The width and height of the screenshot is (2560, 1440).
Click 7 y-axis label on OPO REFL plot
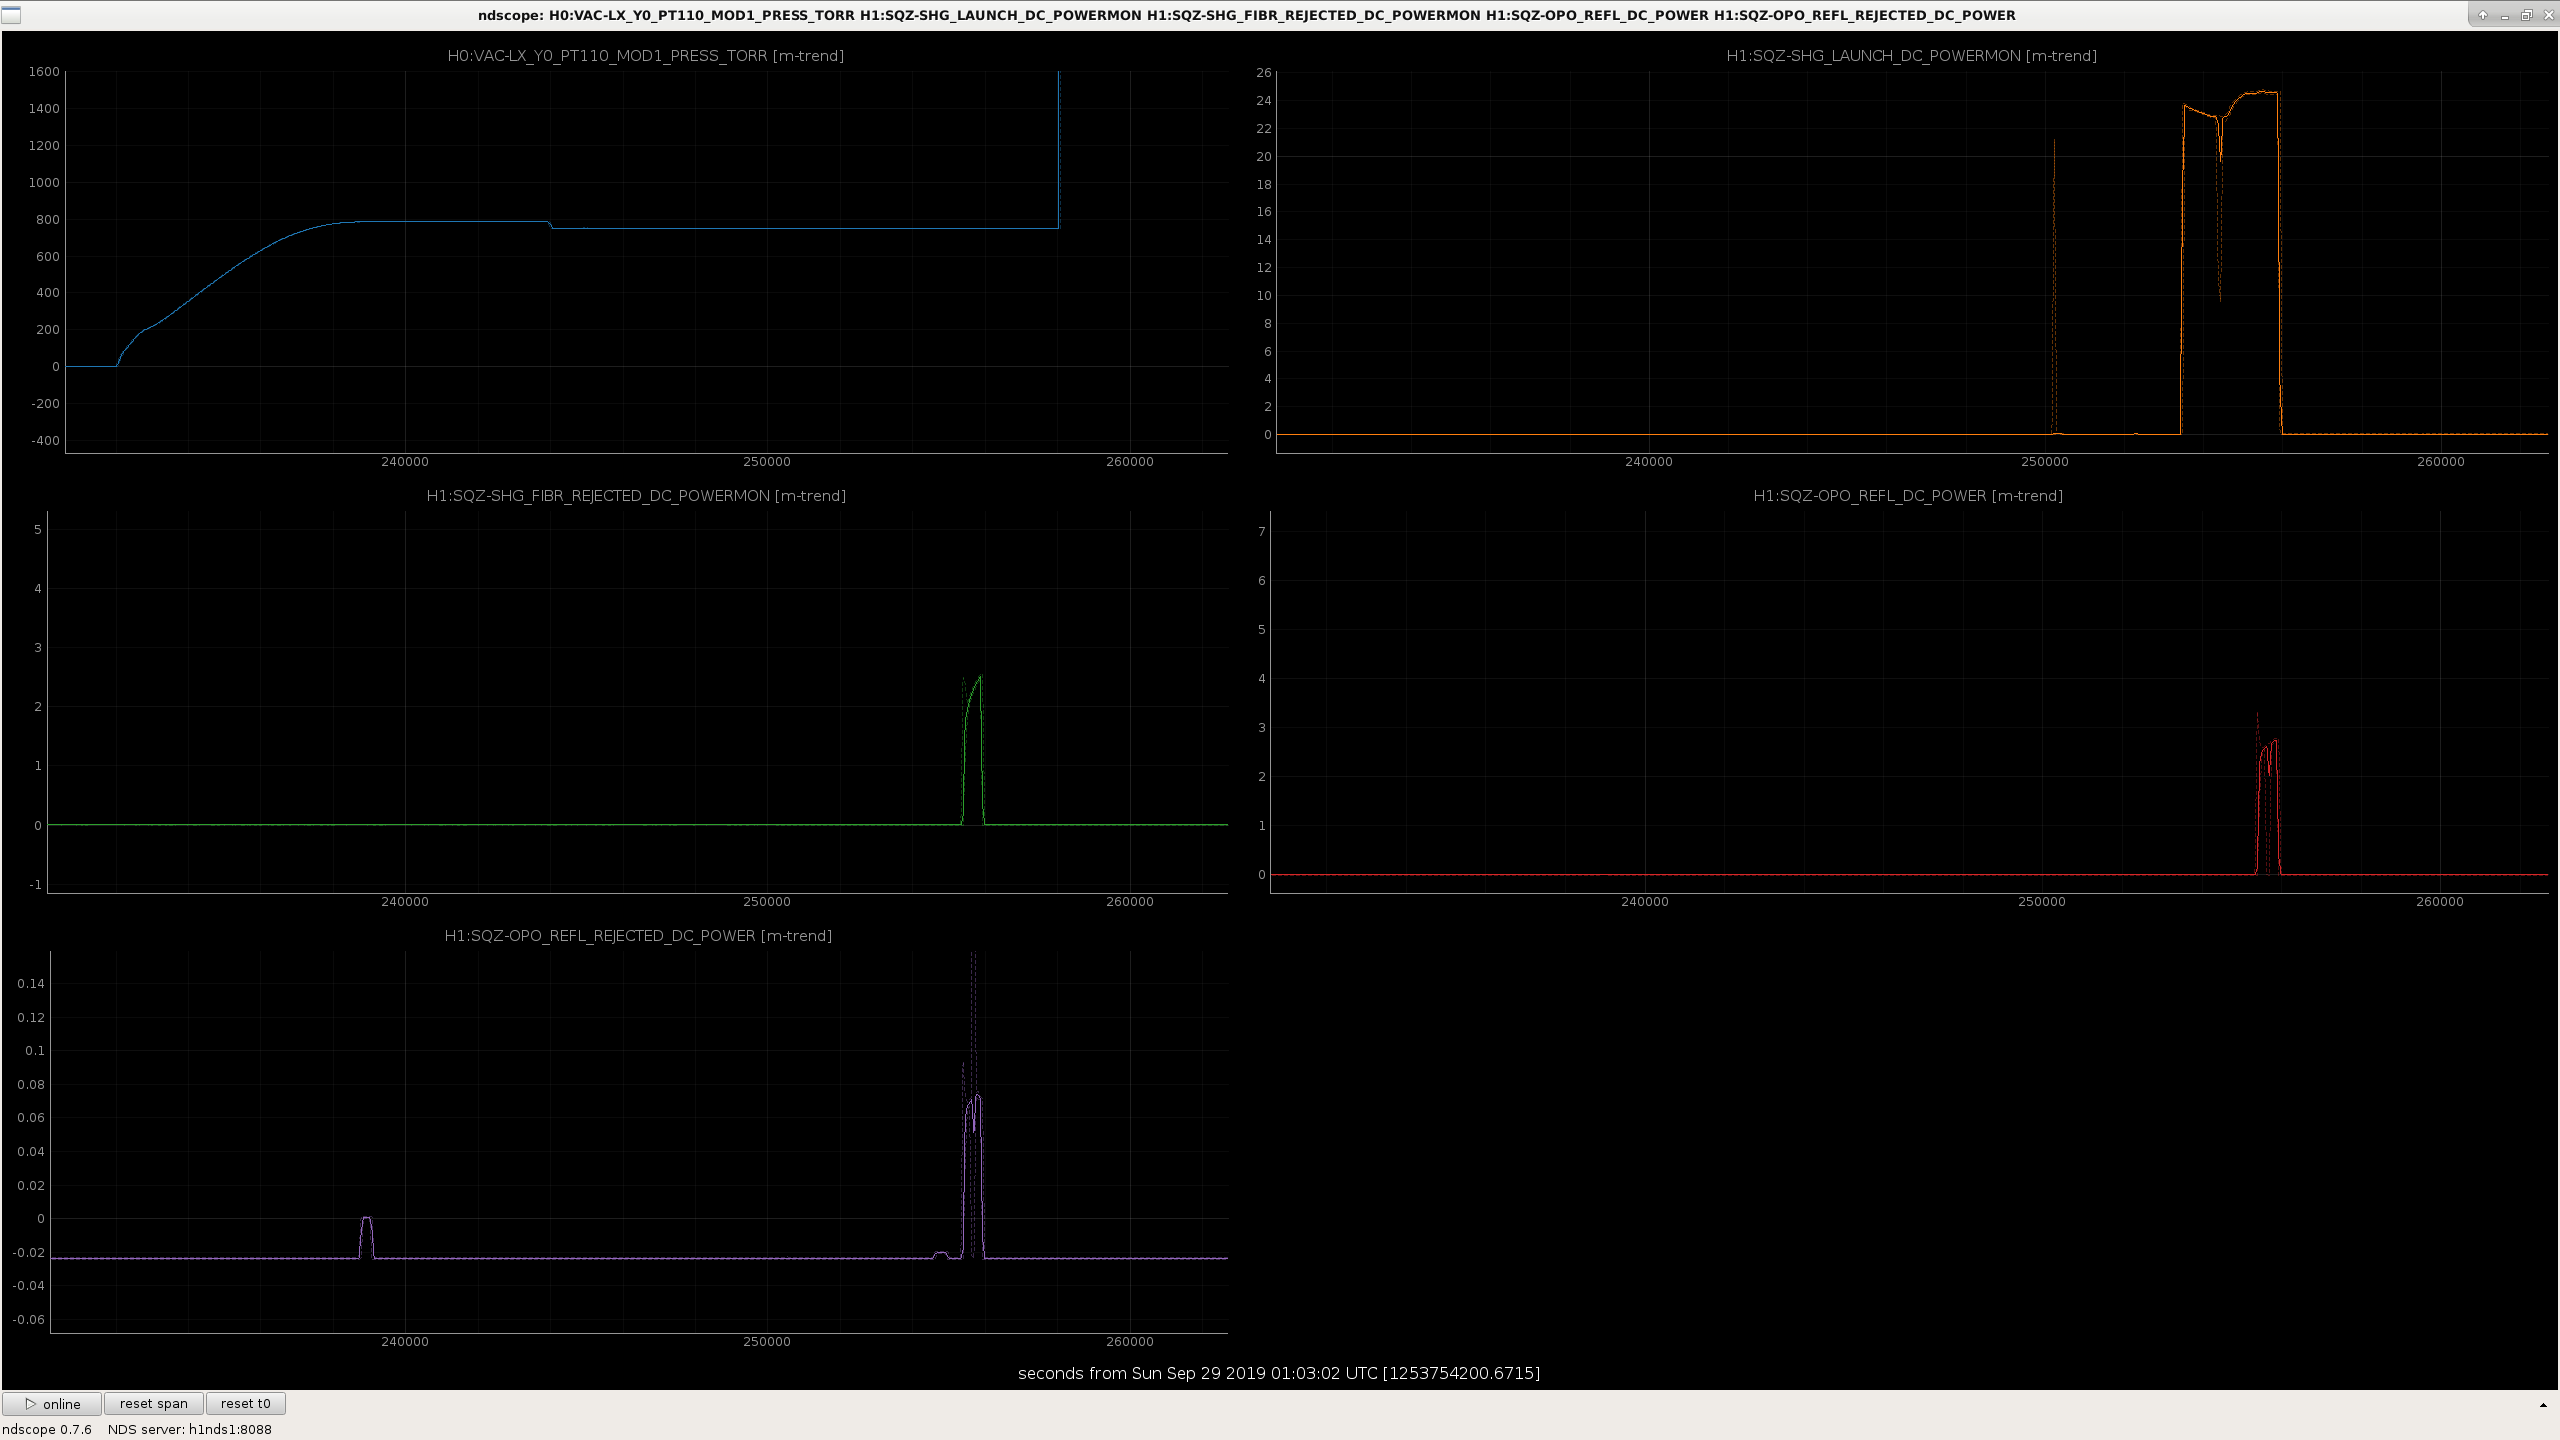click(x=1262, y=532)
